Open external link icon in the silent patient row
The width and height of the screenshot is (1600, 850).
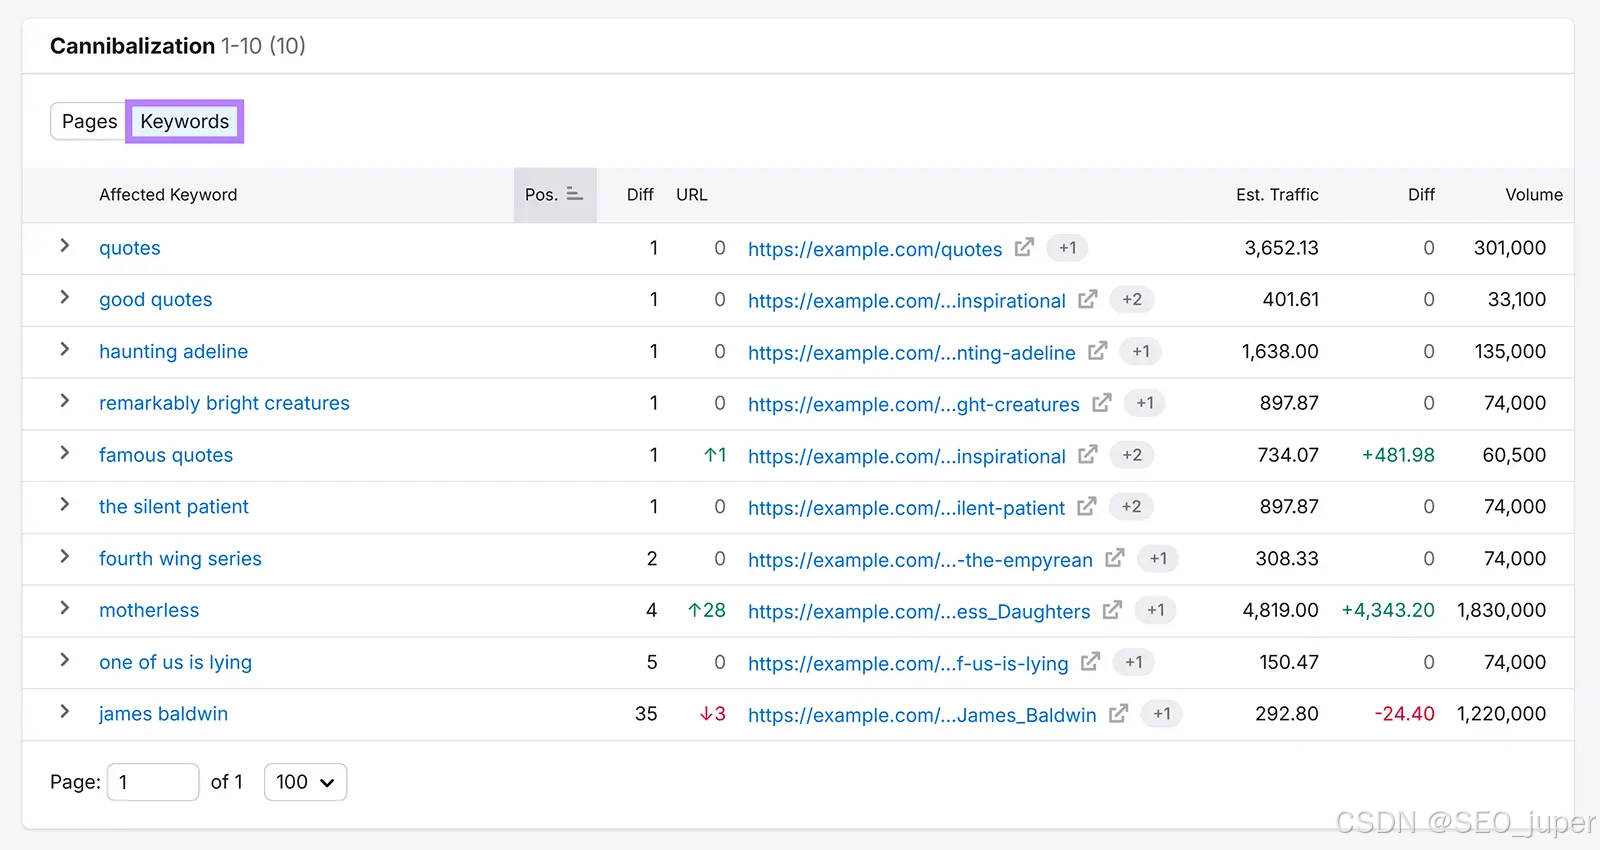click(1087, 506)
